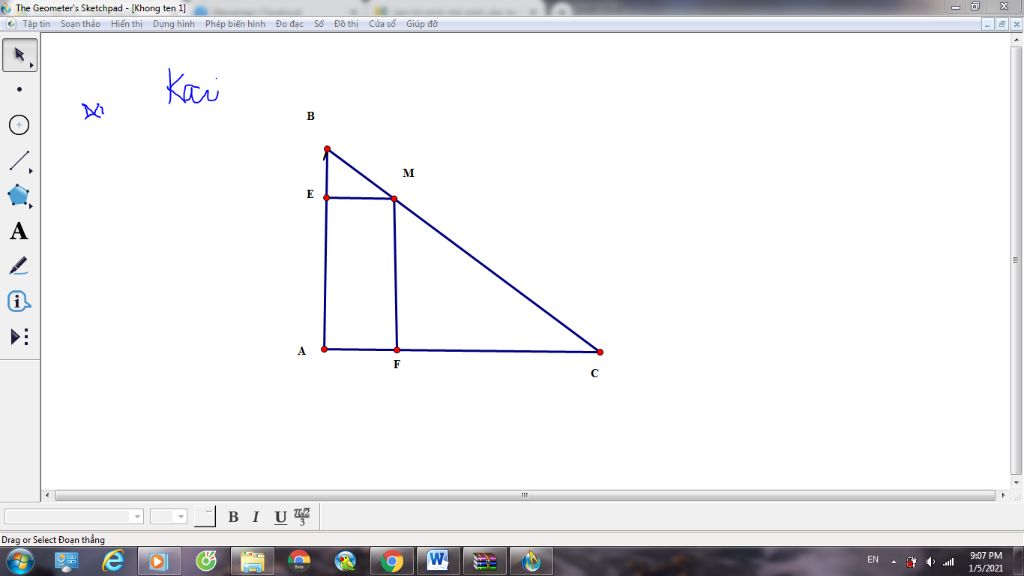Click red point C at the triangle's right
The height and width of the screenshot is (576, 1024).
pyautogui.click(x=600, y=352)
